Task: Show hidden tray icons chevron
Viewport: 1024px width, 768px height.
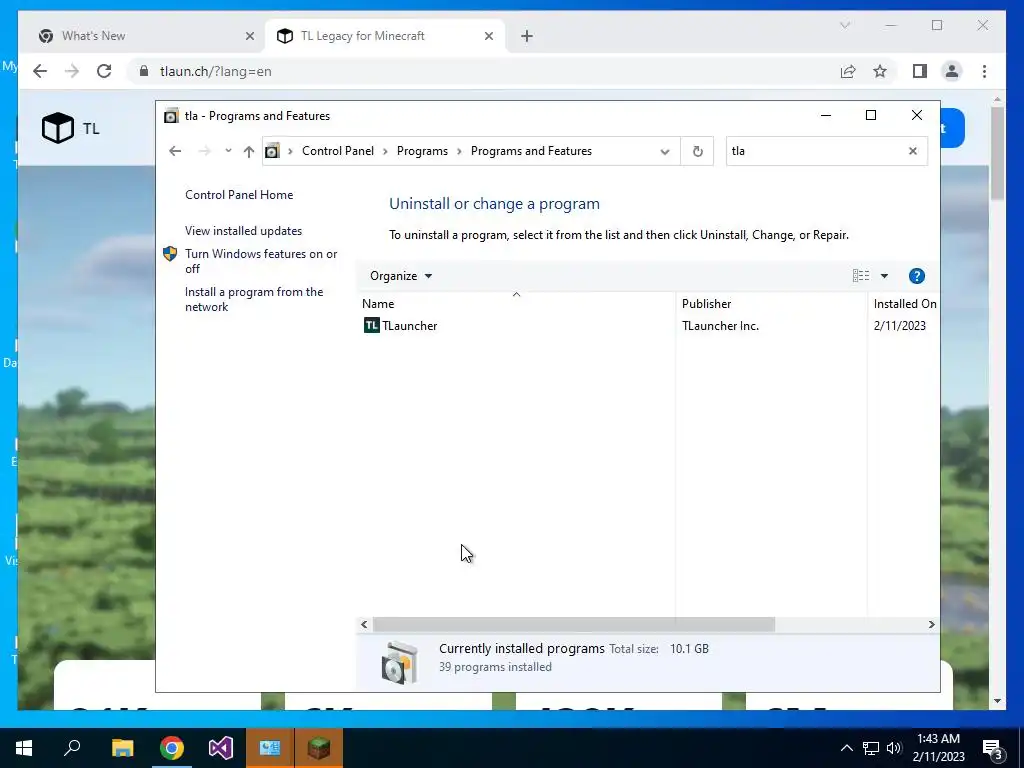Action: (x=846, y=748)
